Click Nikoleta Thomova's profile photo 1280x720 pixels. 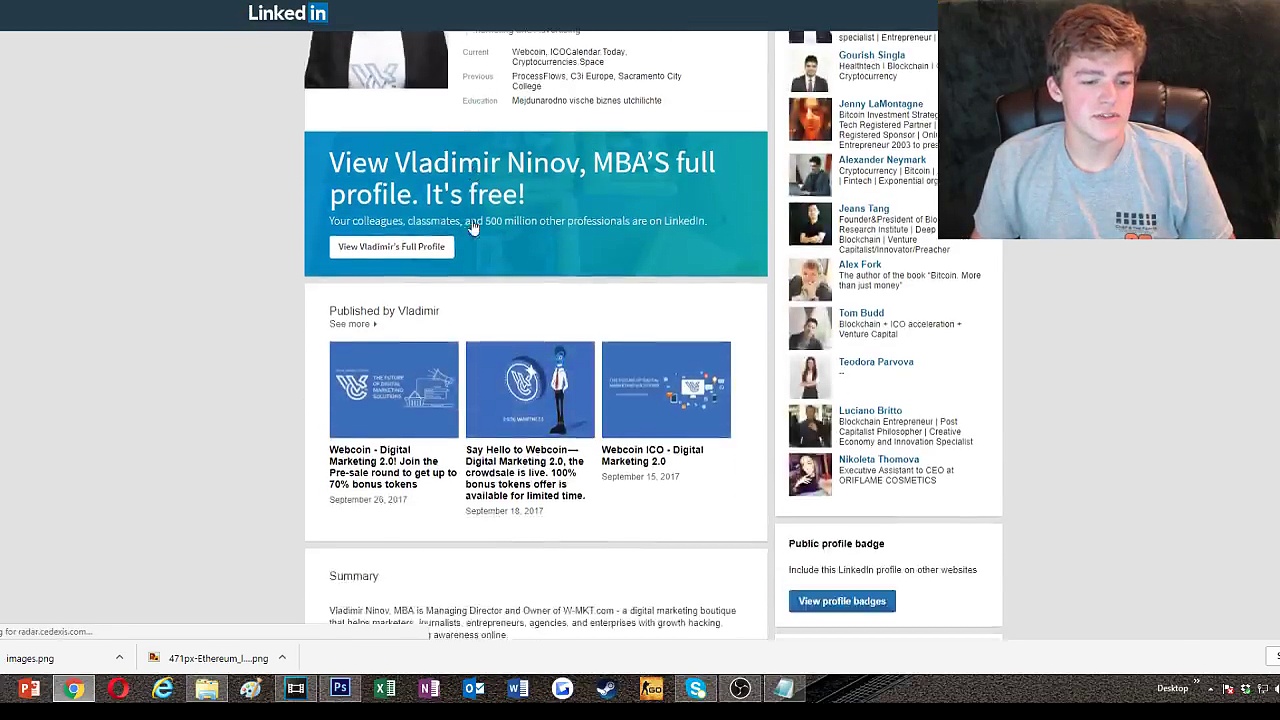click(x=810, y=475)
